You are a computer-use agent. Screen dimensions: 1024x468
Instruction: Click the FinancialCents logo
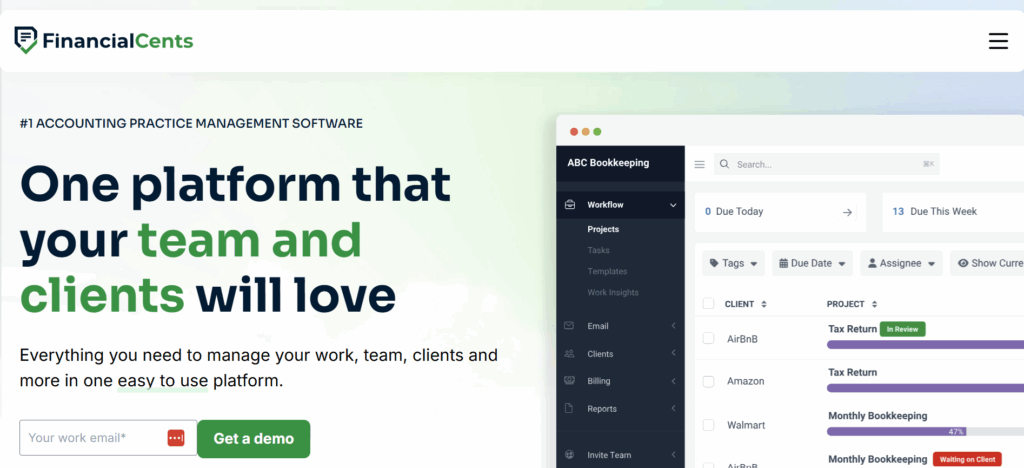[104, 41]
